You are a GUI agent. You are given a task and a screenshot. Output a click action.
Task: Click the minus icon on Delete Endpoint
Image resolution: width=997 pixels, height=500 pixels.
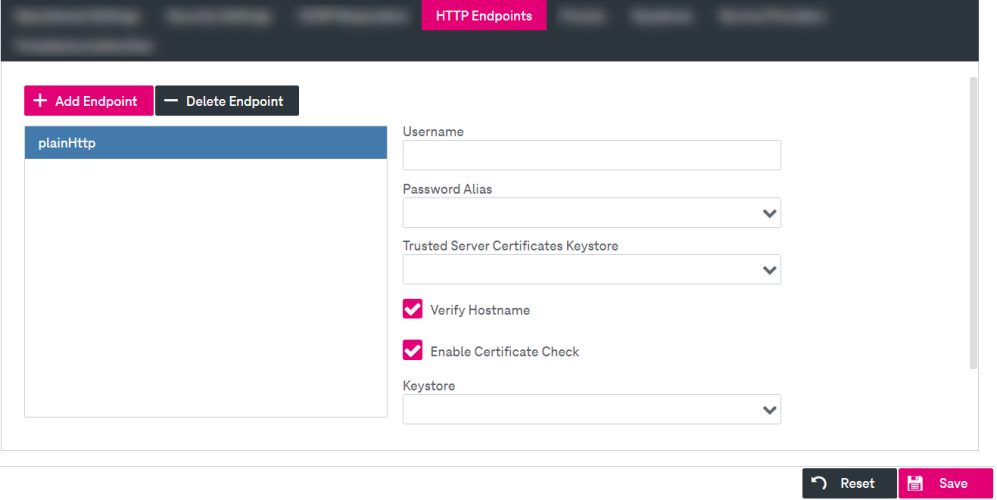[171, 101]
